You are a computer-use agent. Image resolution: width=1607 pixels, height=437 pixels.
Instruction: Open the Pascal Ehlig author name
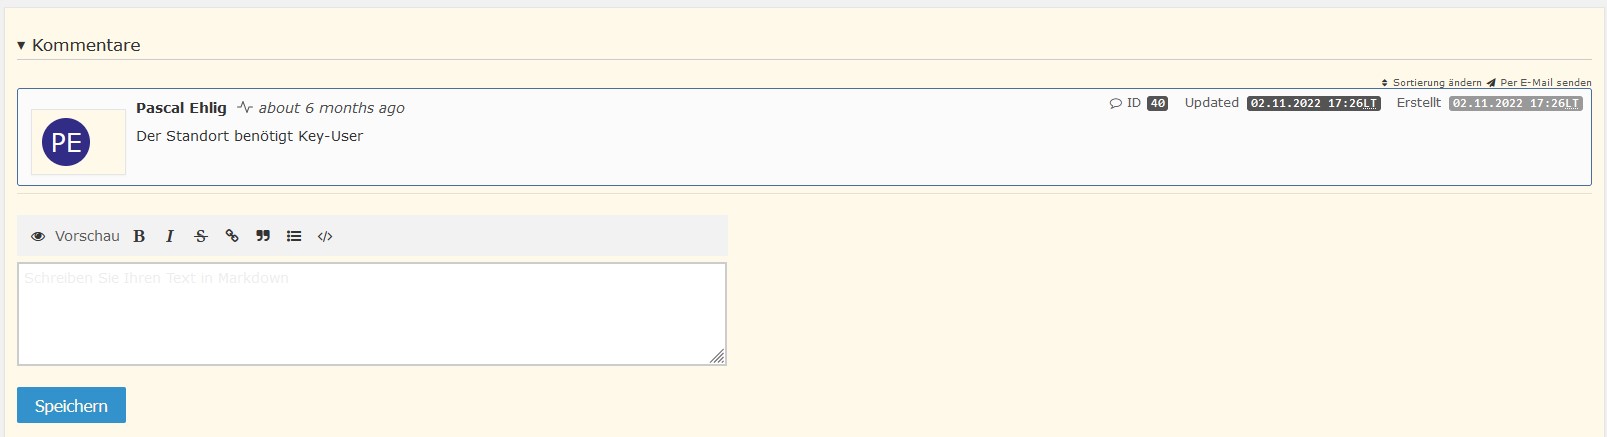181,108
